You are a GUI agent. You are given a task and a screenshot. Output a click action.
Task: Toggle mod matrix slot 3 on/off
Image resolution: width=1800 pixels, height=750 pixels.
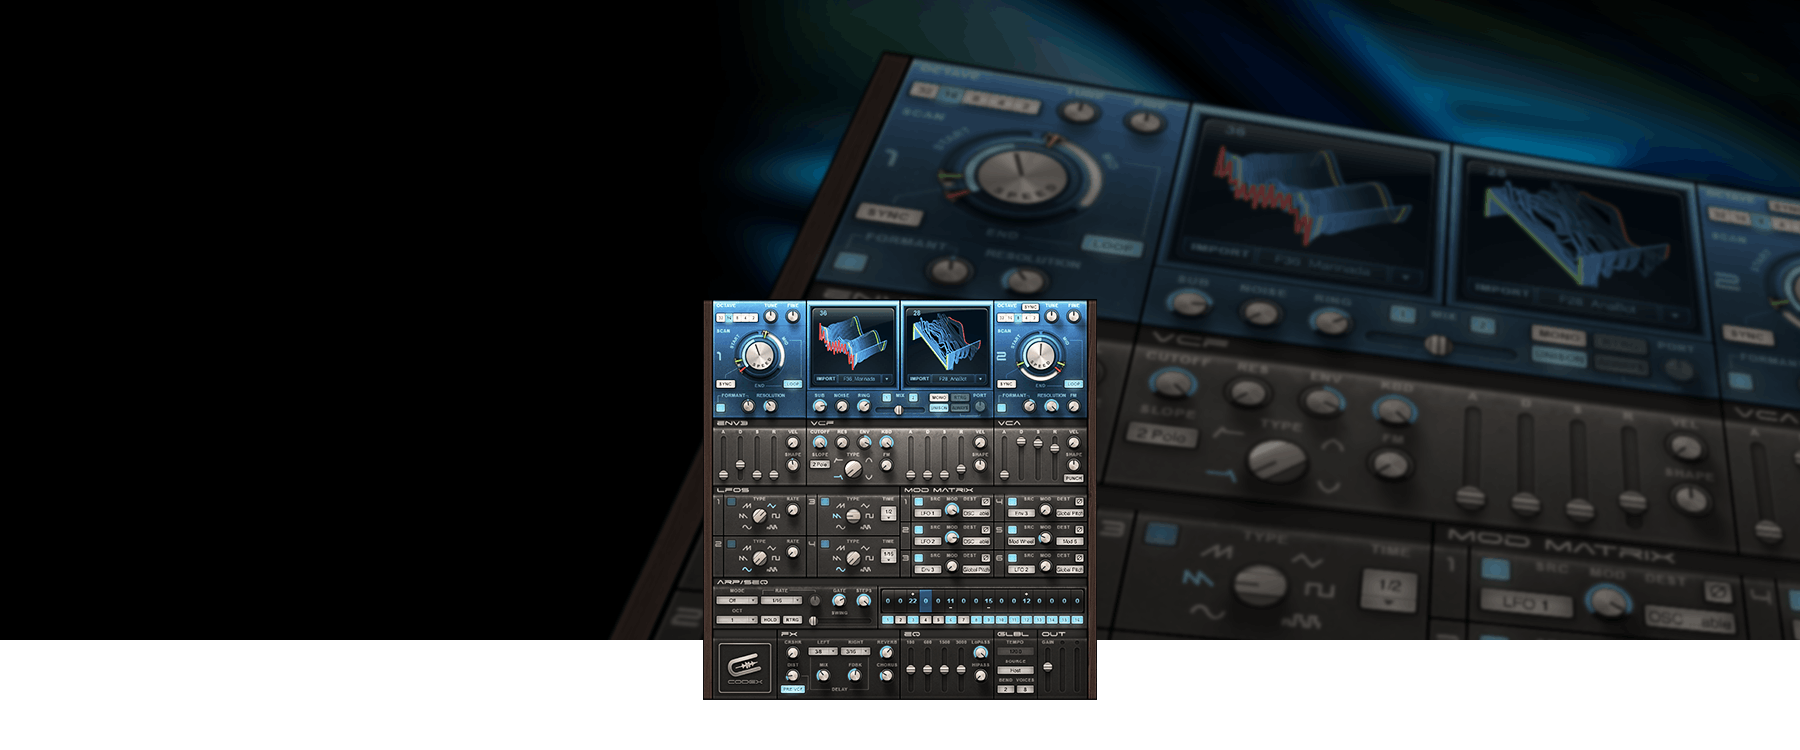click(919, 558)
